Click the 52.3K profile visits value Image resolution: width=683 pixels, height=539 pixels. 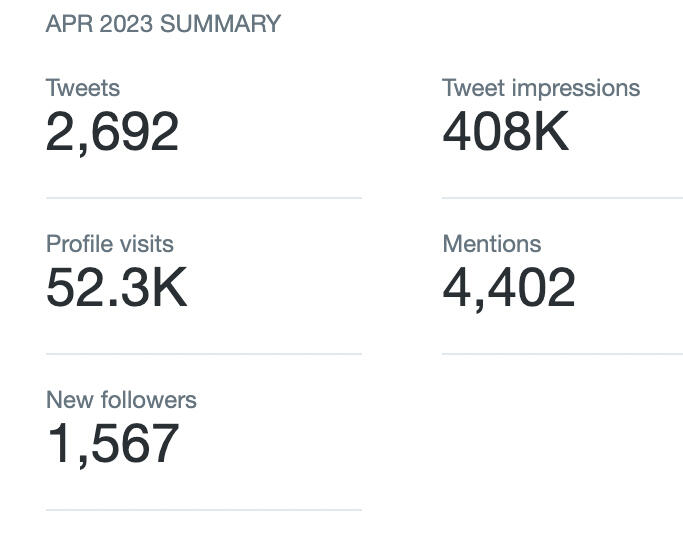tap(117, 288)
